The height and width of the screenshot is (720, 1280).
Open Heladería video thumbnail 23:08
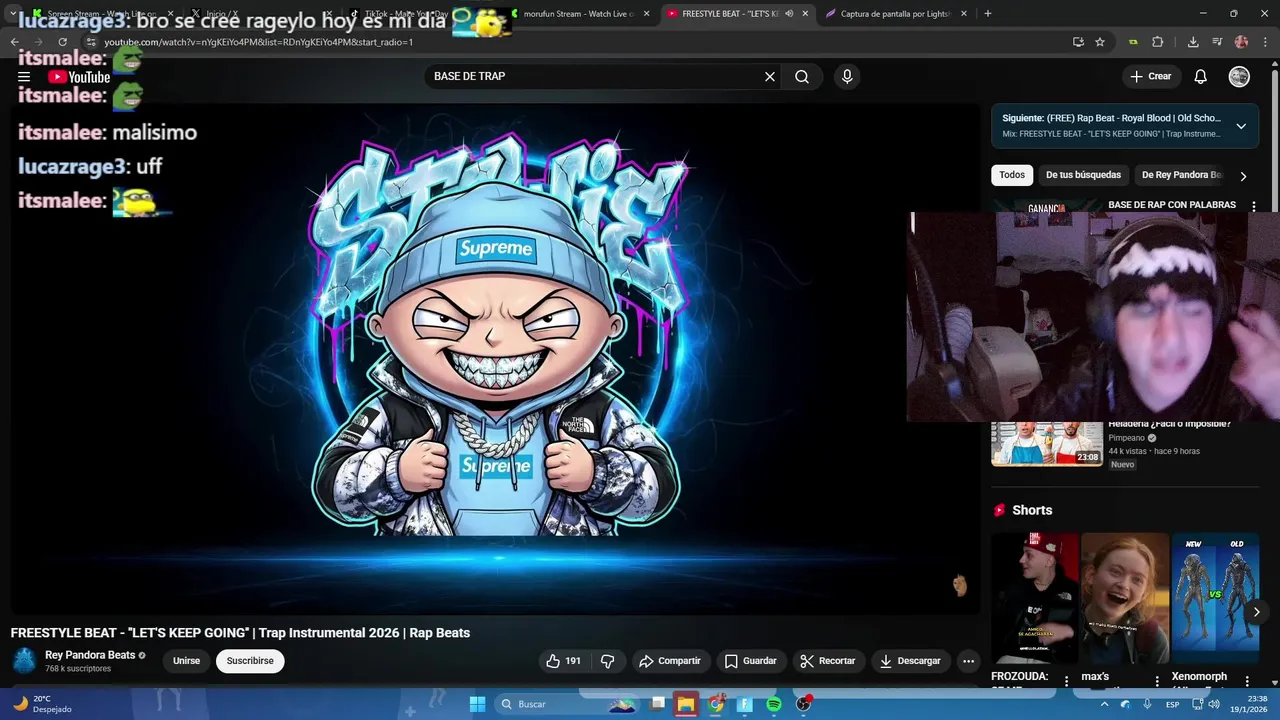tap(1047, 444)
